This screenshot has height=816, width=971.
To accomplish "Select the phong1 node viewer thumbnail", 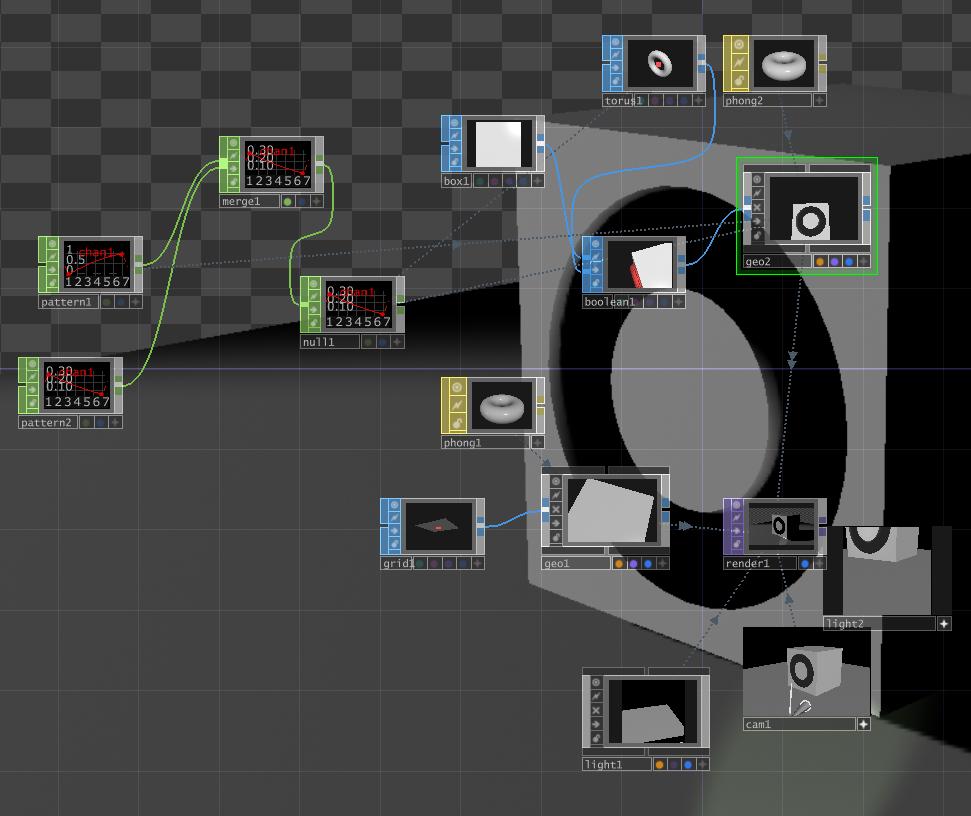I will pyautogui.click(x=502, y=406).
